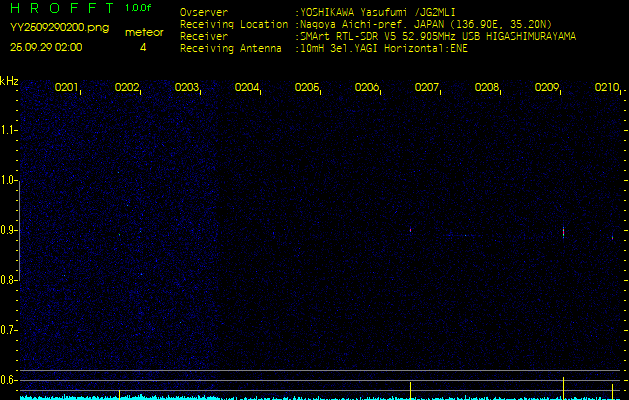Click the 0208 time marker
The width and height of the screenshot is (629, 400).
486,87
